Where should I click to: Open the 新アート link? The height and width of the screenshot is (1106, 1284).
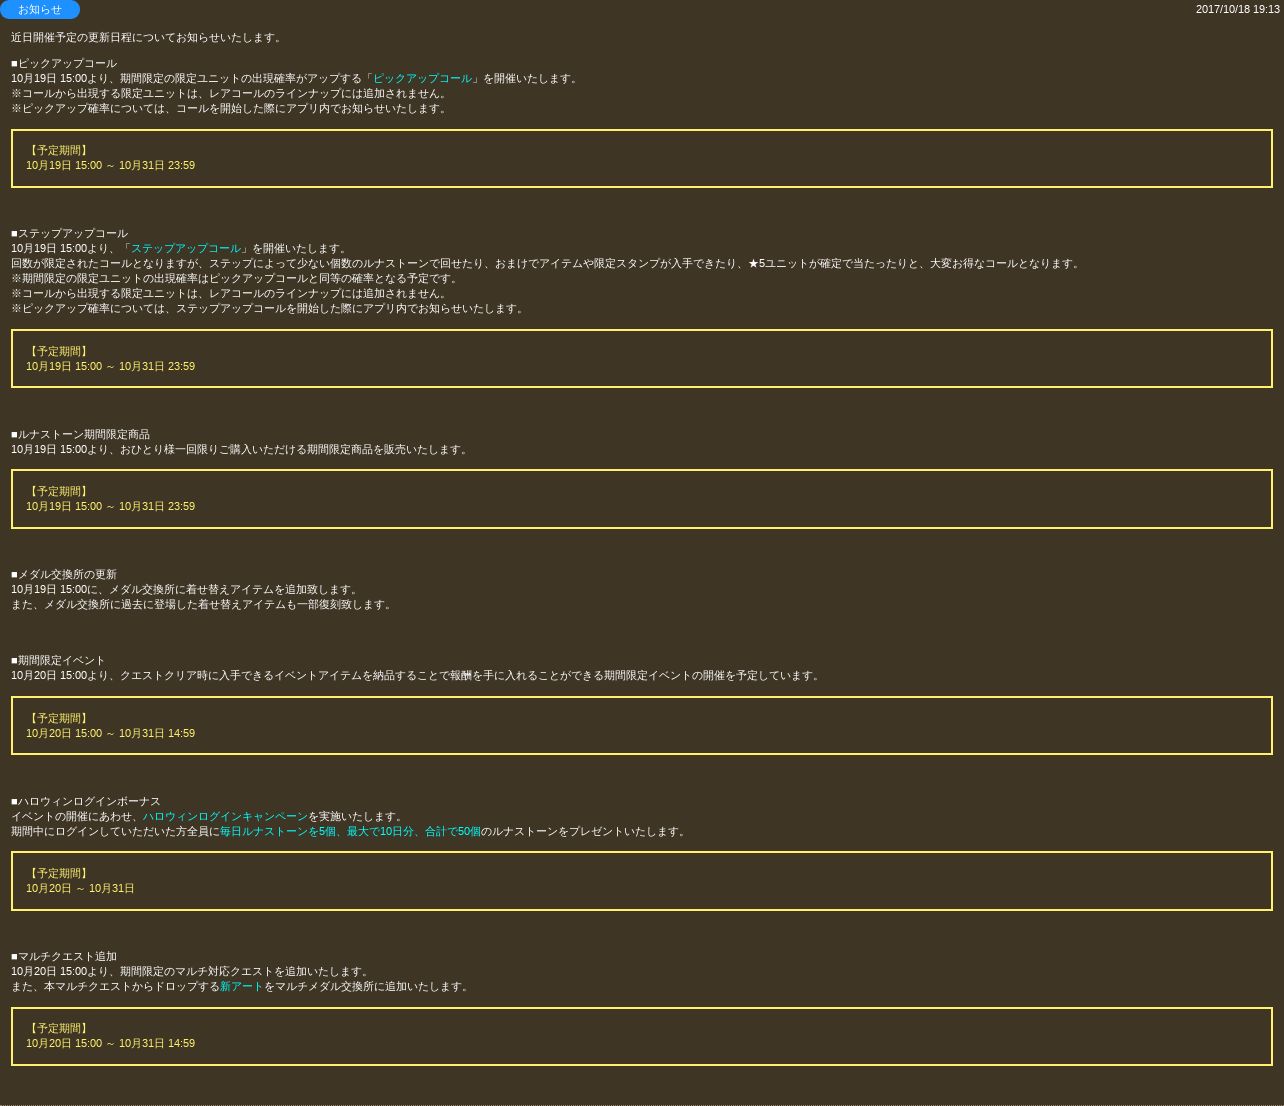pos(241,987)
